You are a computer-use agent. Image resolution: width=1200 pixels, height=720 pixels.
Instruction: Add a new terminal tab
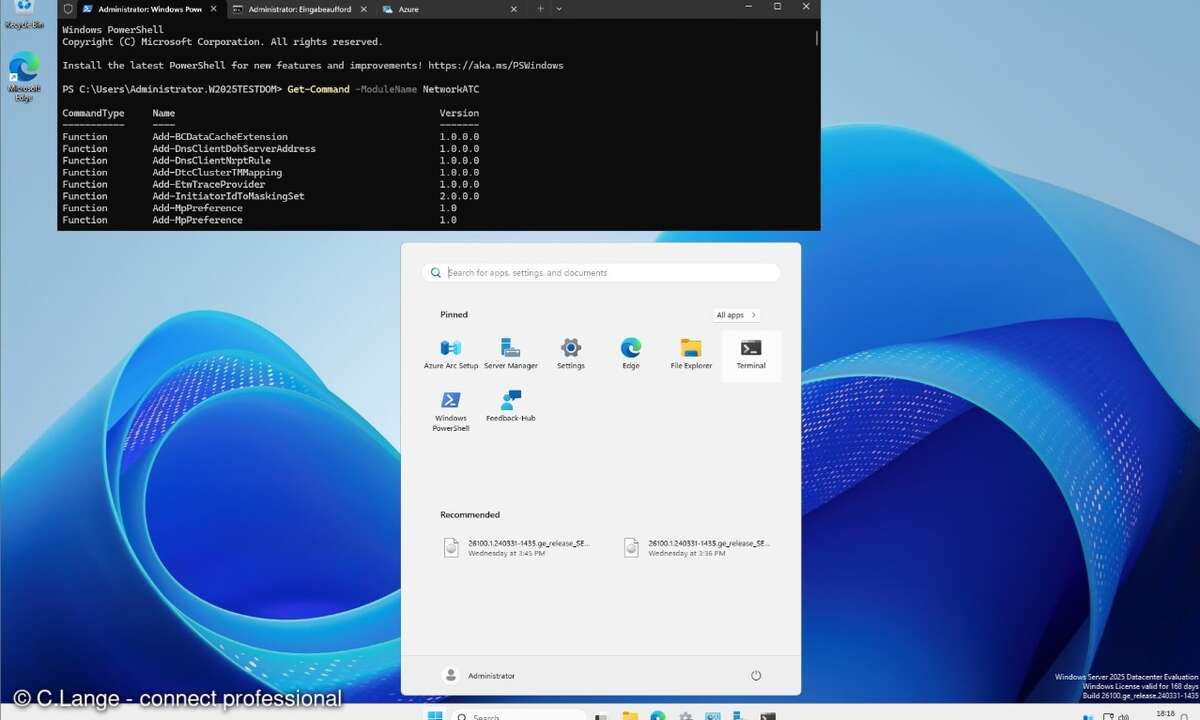(x=540, y=9)
